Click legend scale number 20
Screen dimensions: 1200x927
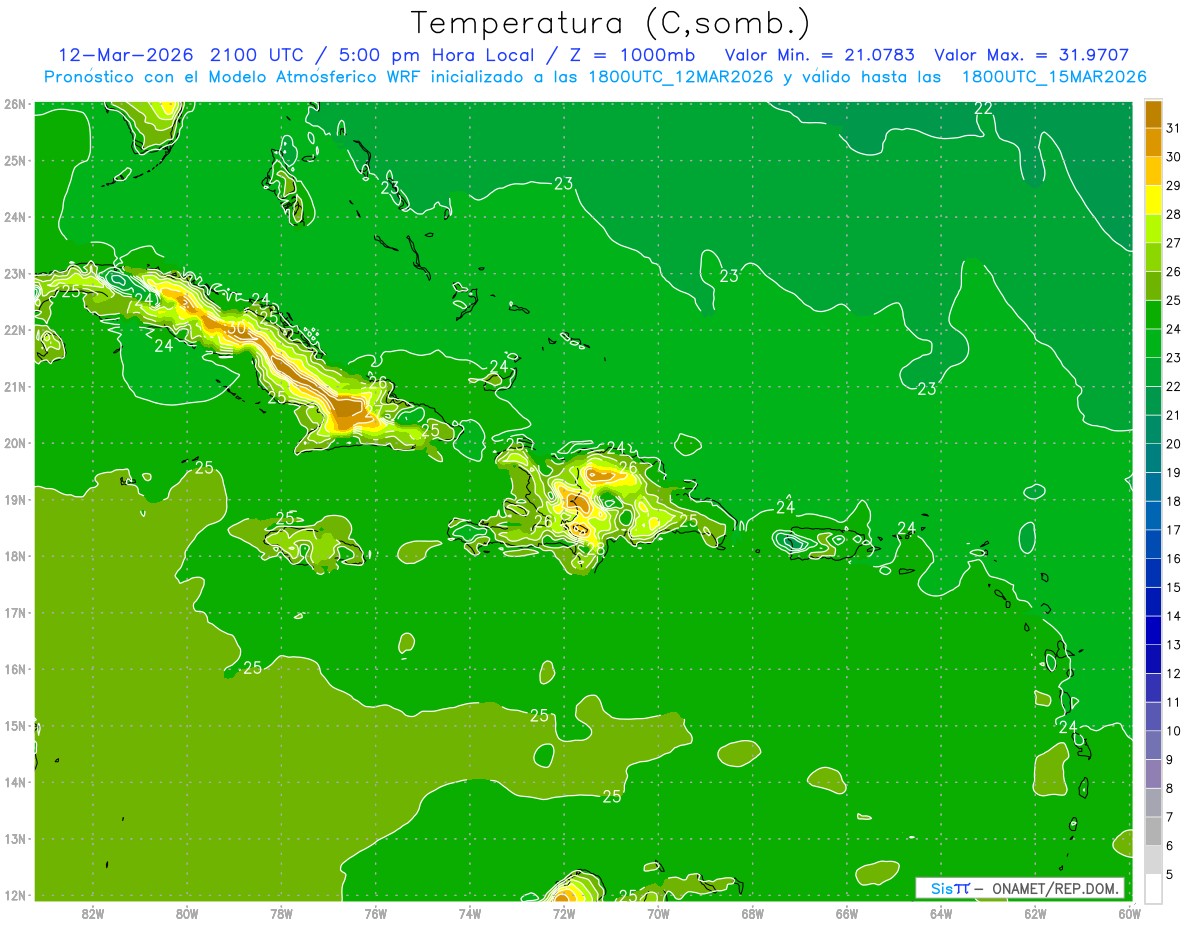point(1173,444)
